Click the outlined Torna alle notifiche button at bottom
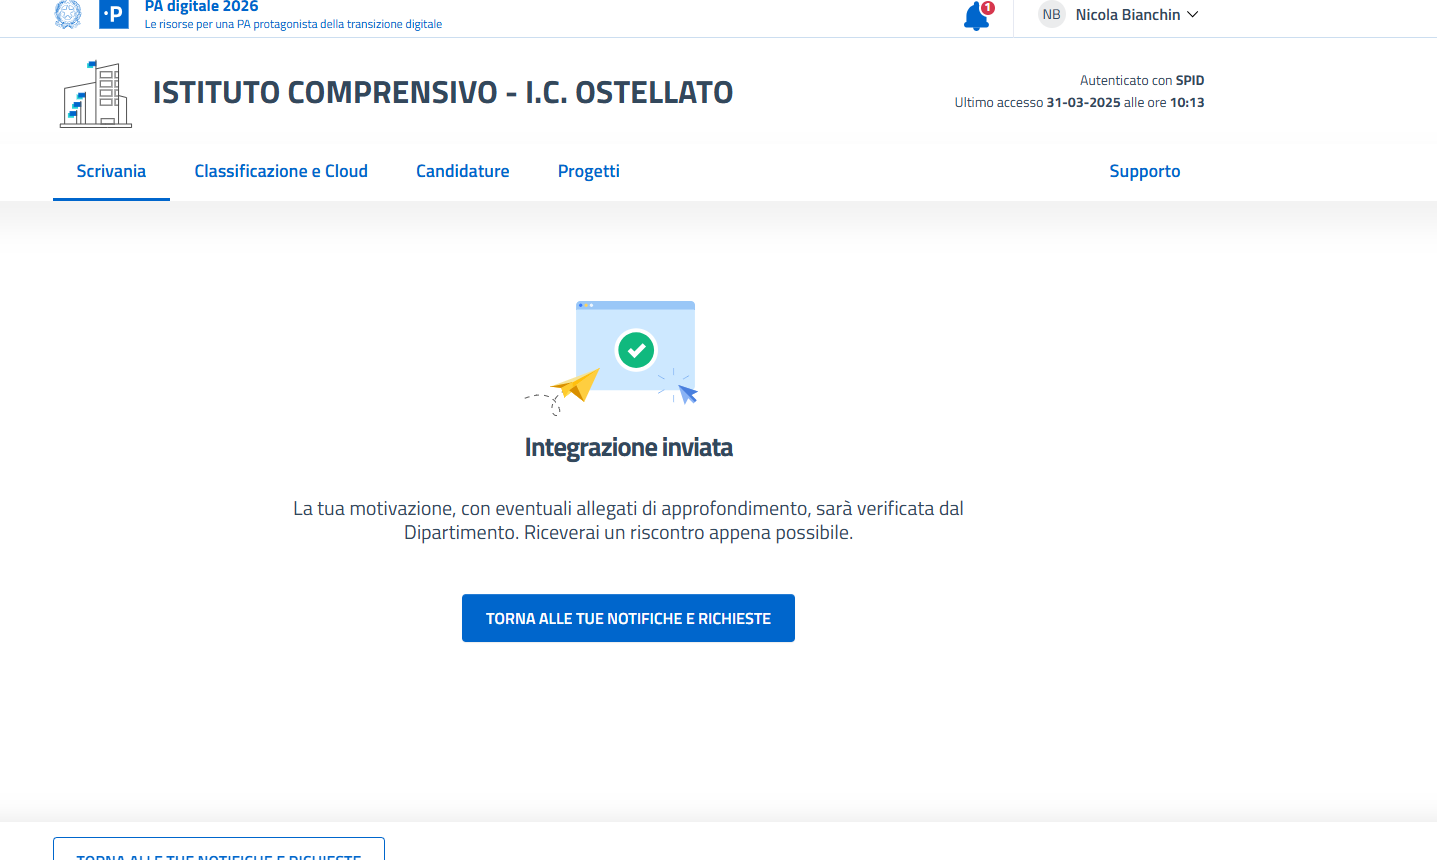 [219, 850]
